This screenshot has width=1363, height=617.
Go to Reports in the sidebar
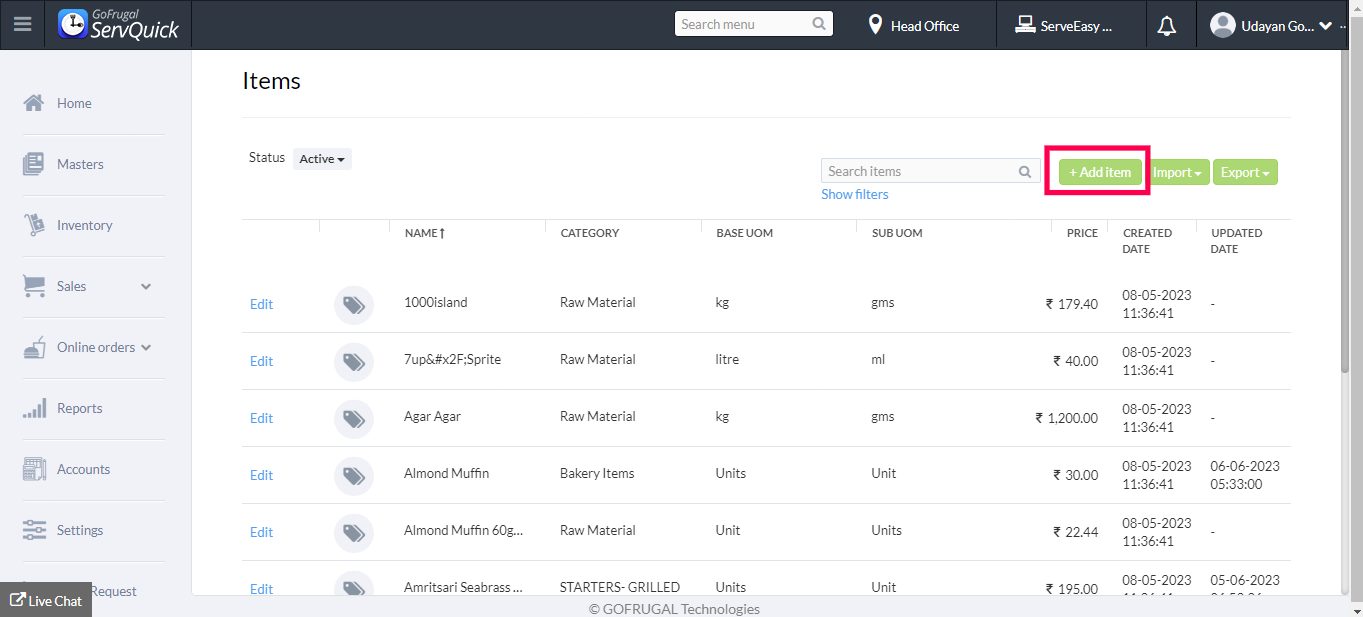point(79,409)
